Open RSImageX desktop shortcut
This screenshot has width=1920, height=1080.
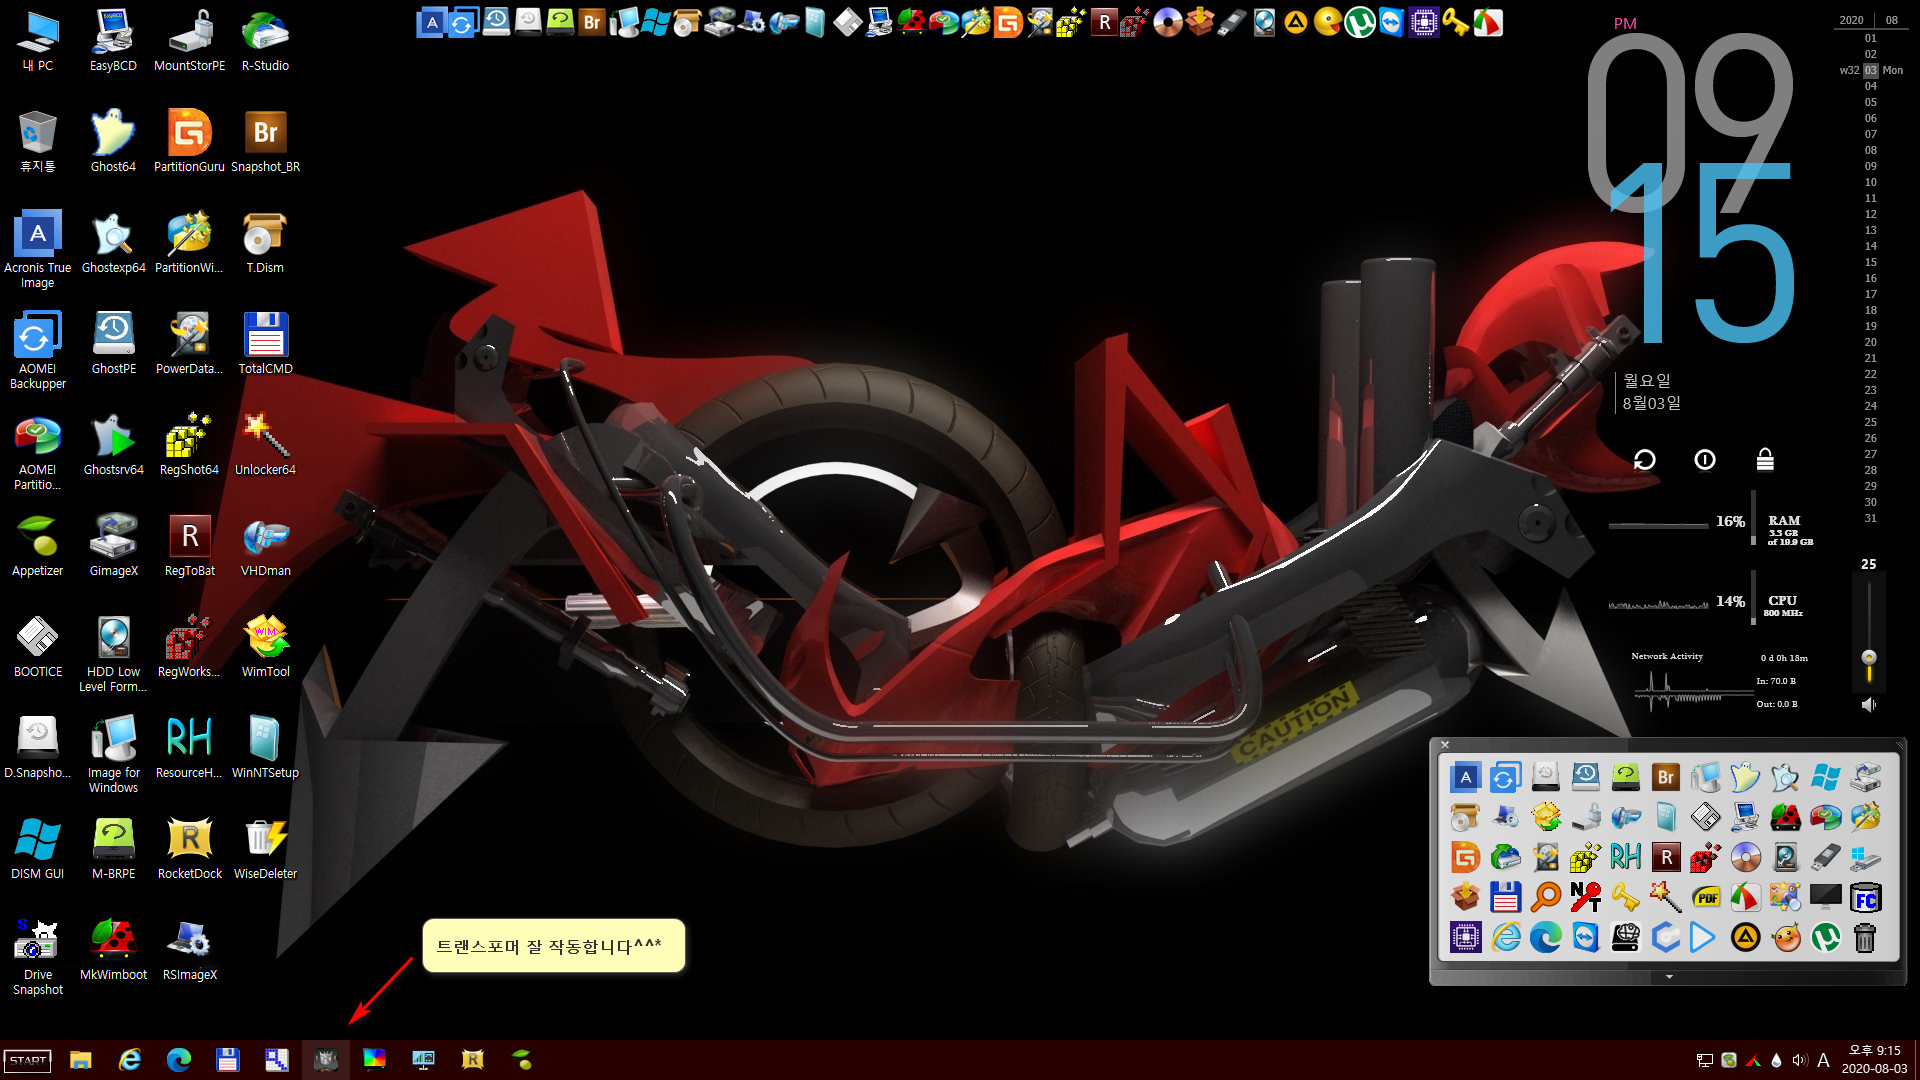pyautogui.click(x=189, y=950)
